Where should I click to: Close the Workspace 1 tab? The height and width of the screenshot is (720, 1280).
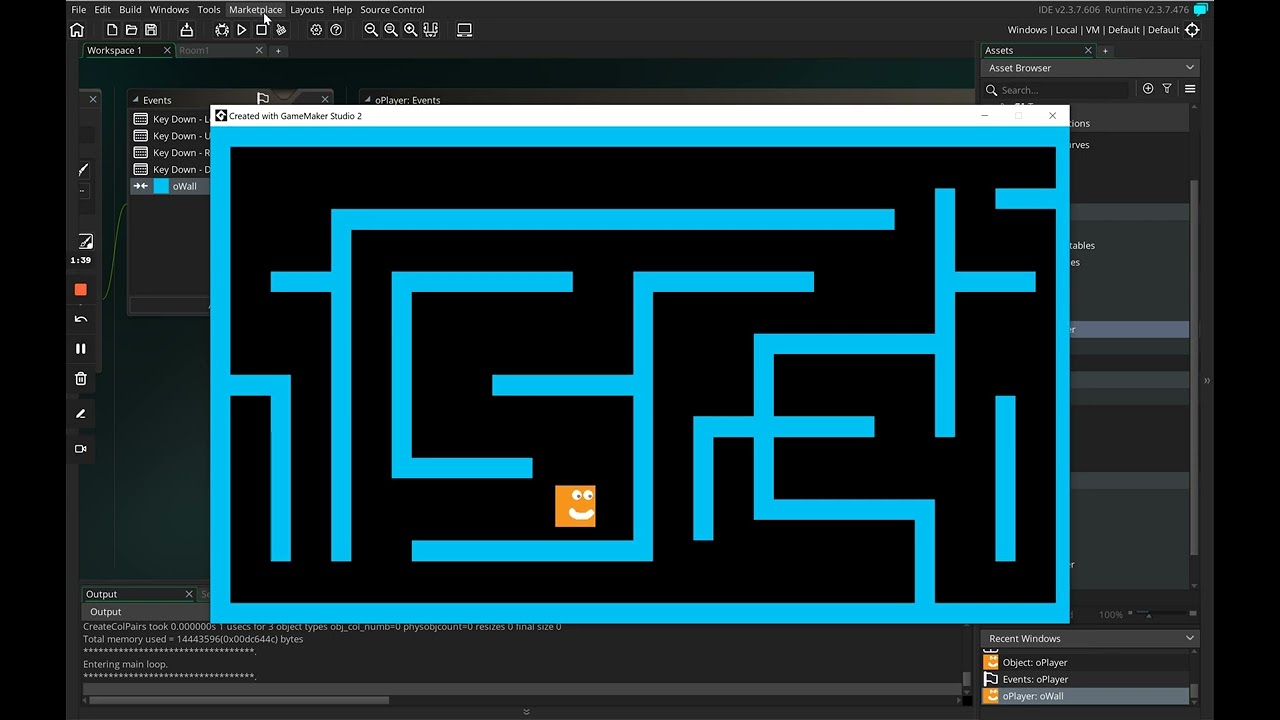[167, 50]
